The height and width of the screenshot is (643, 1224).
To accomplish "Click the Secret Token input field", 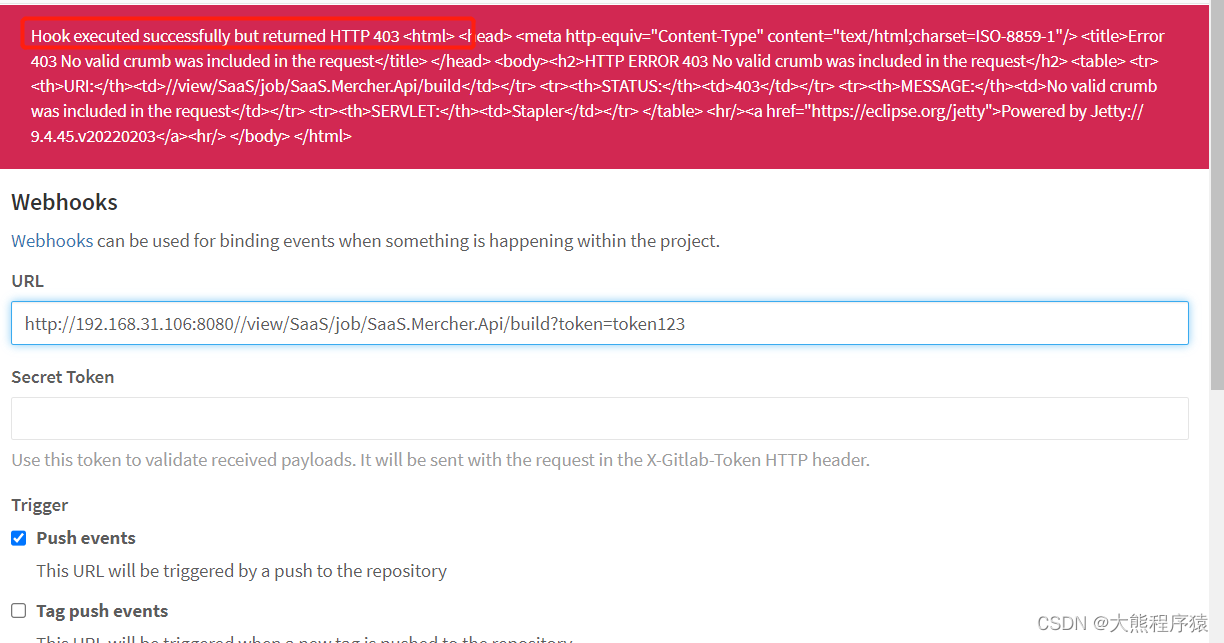I will 600,418.
